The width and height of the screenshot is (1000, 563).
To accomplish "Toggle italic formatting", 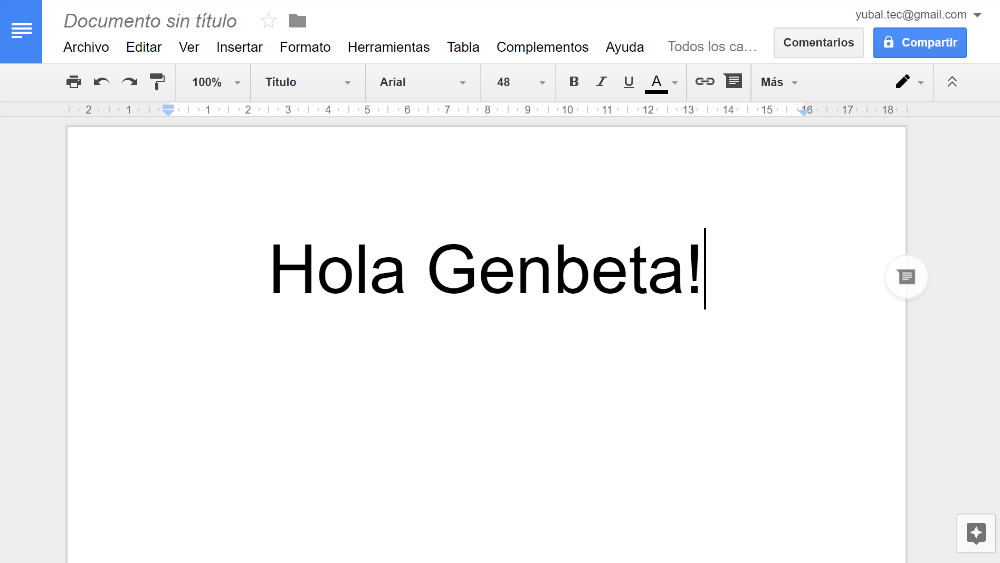I will (601, 82).
